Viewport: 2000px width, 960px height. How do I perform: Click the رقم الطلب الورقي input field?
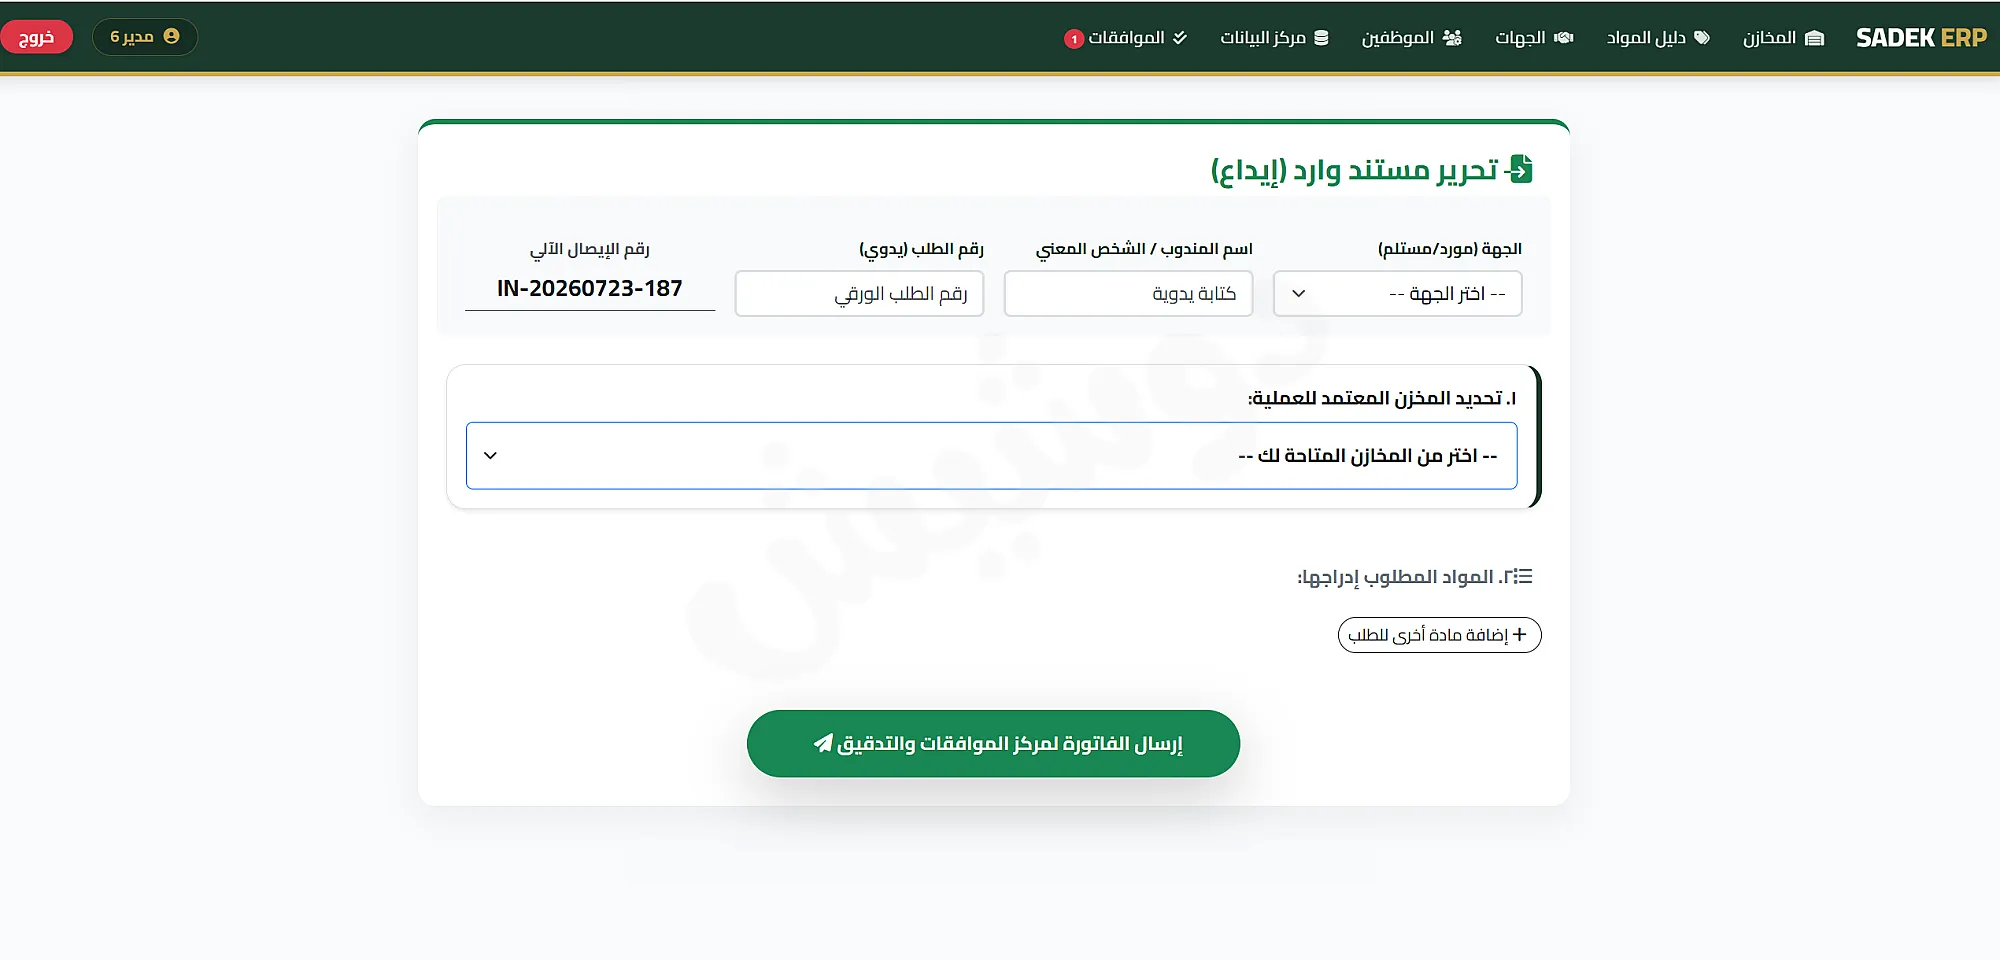click(859, 293)
